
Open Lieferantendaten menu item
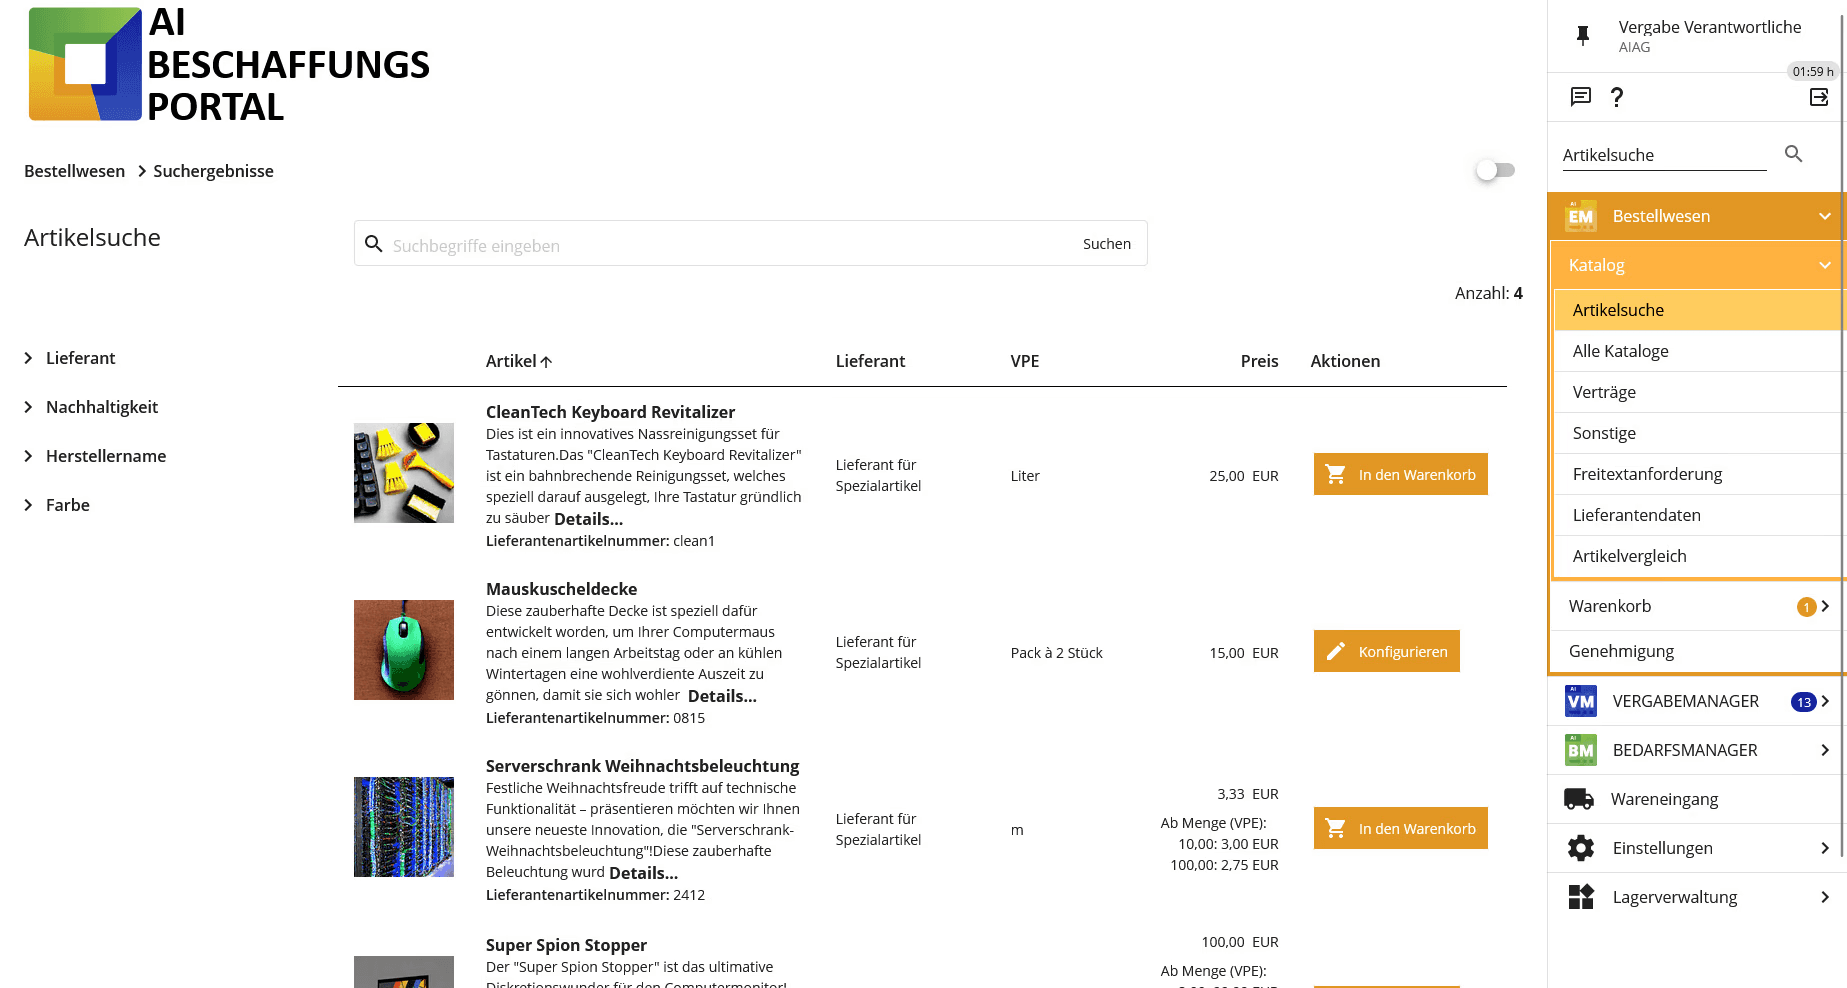1699,515
